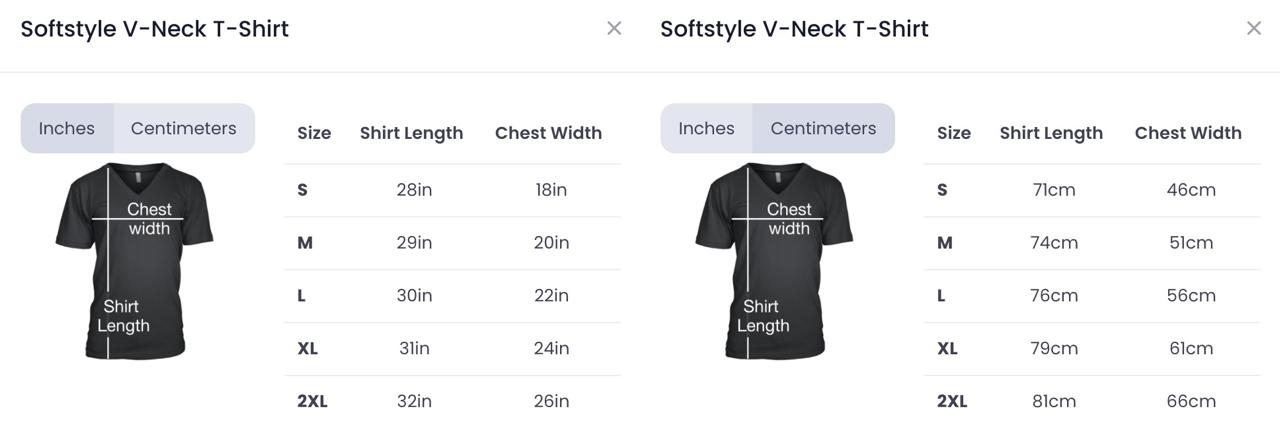This screenshot has height=443, width=1280.
Task: Click the Chest Width header in the inches table
Action: click(x=548, y=133)
